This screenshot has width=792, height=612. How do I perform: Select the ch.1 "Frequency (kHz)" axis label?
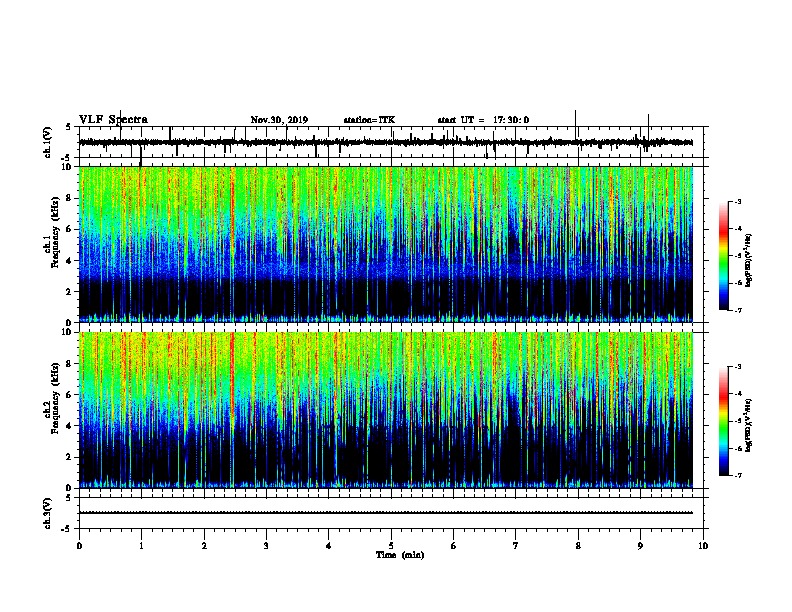(54, 233)
